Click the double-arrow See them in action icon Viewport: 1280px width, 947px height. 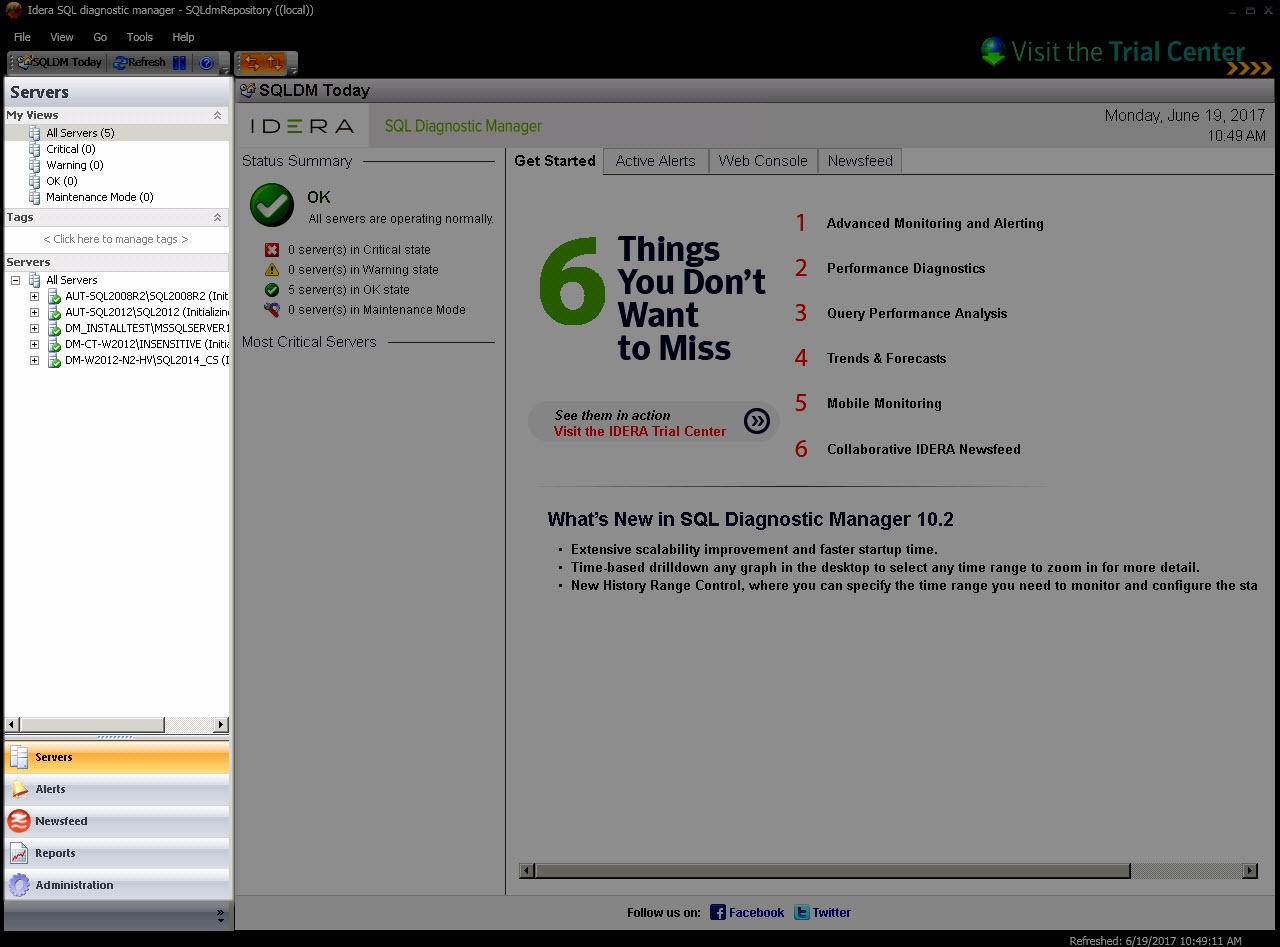point(757,422)
